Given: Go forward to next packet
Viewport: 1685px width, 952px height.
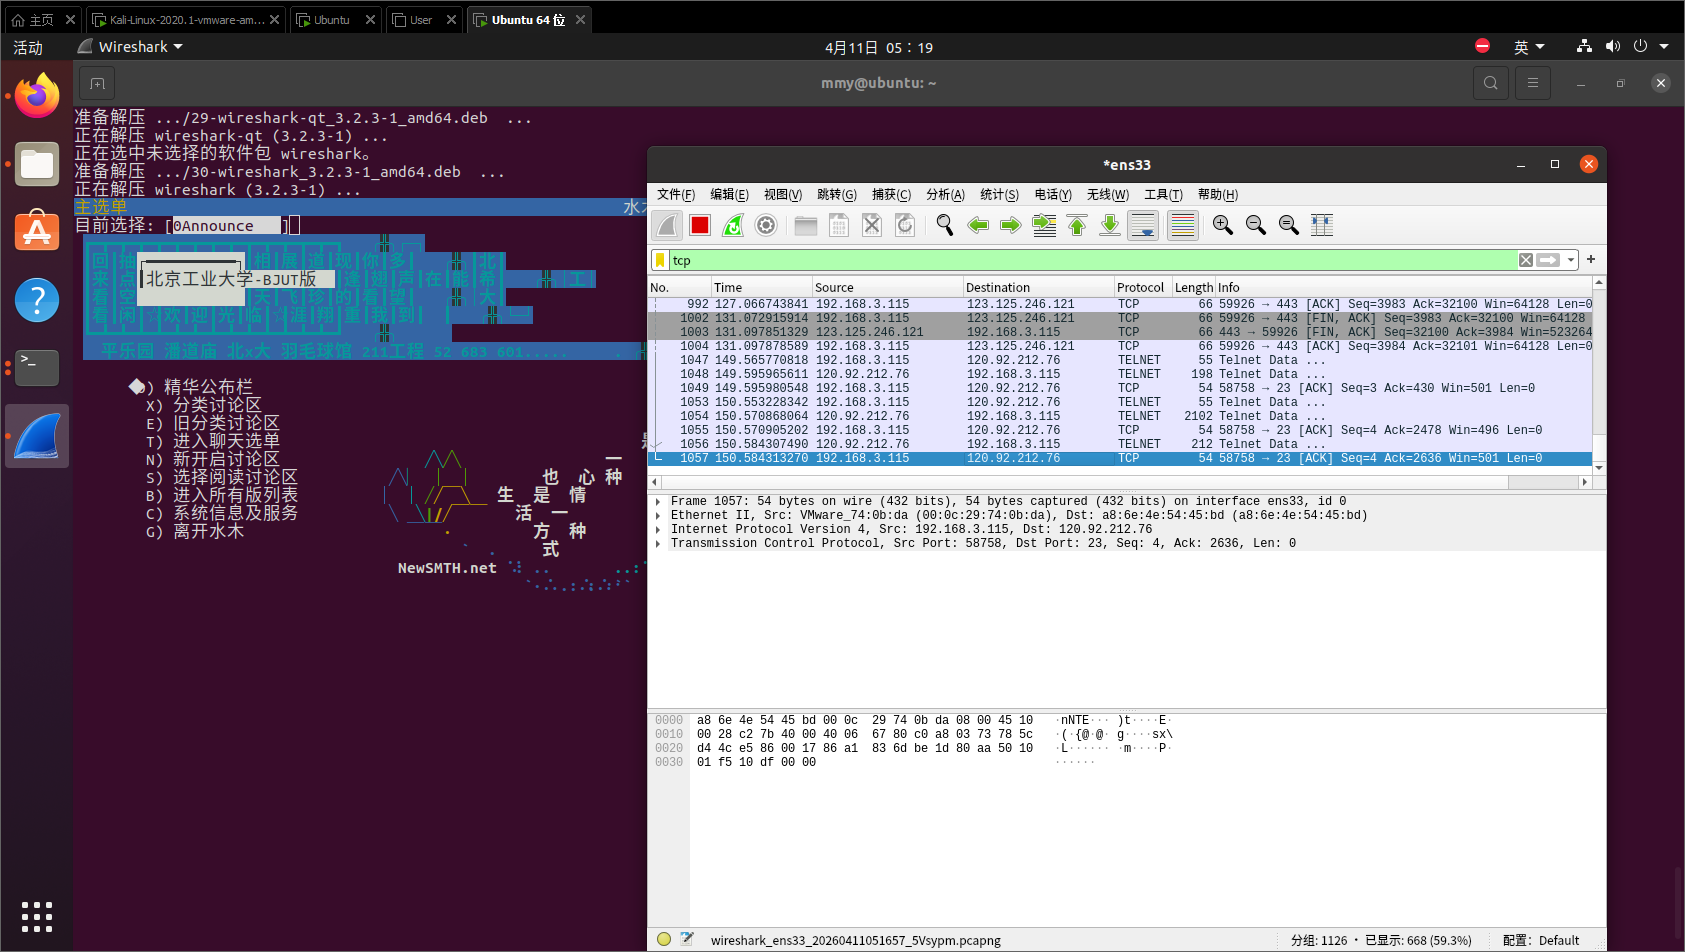Looking at the screenshot, I should tap(1011, 225).
